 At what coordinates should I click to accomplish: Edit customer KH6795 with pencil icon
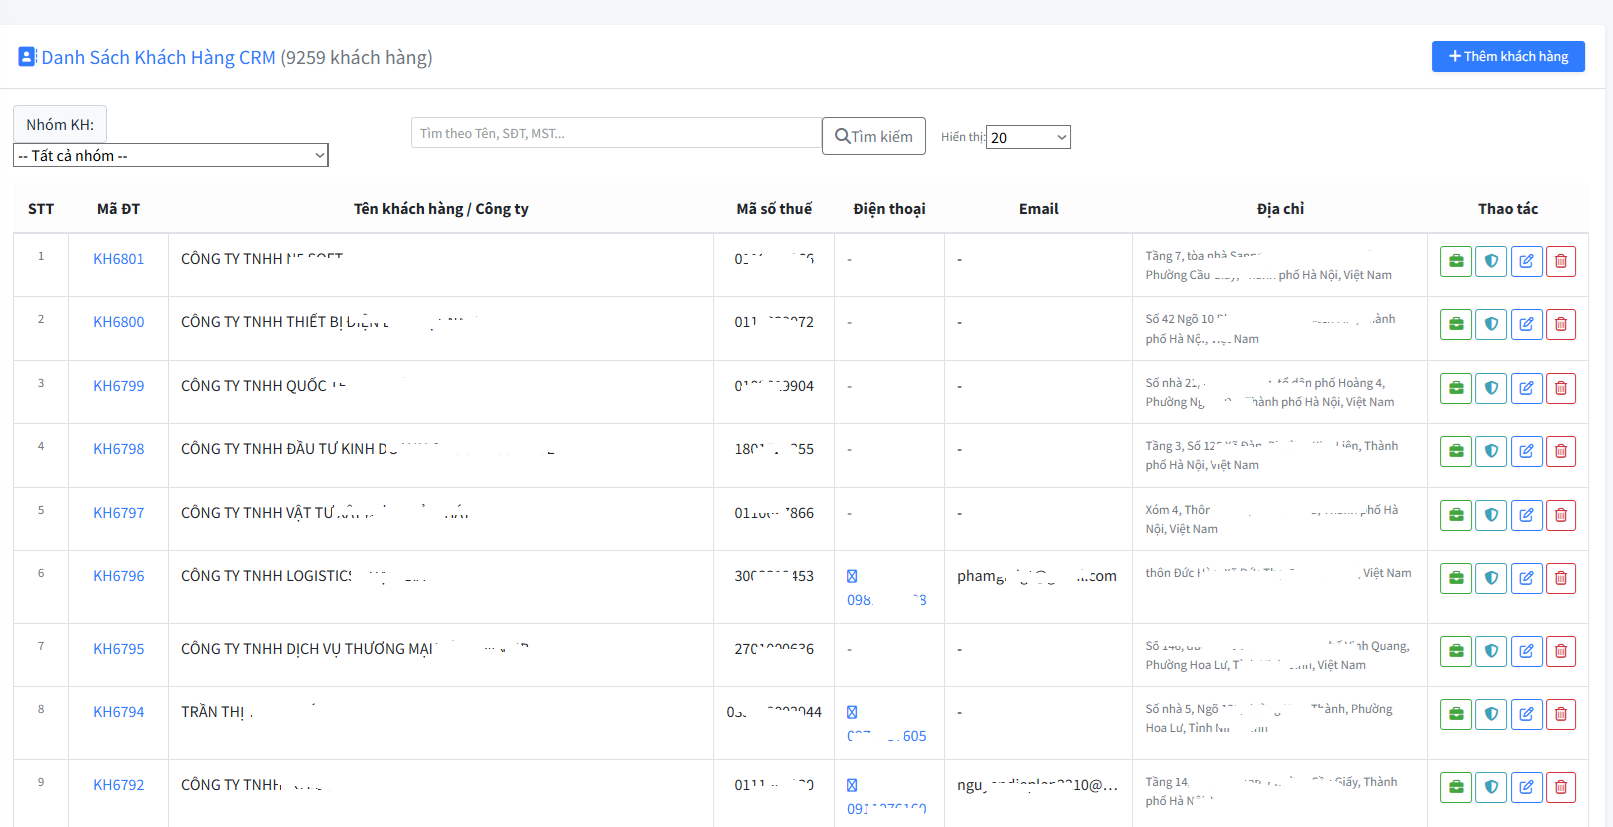click(1527, 651)
